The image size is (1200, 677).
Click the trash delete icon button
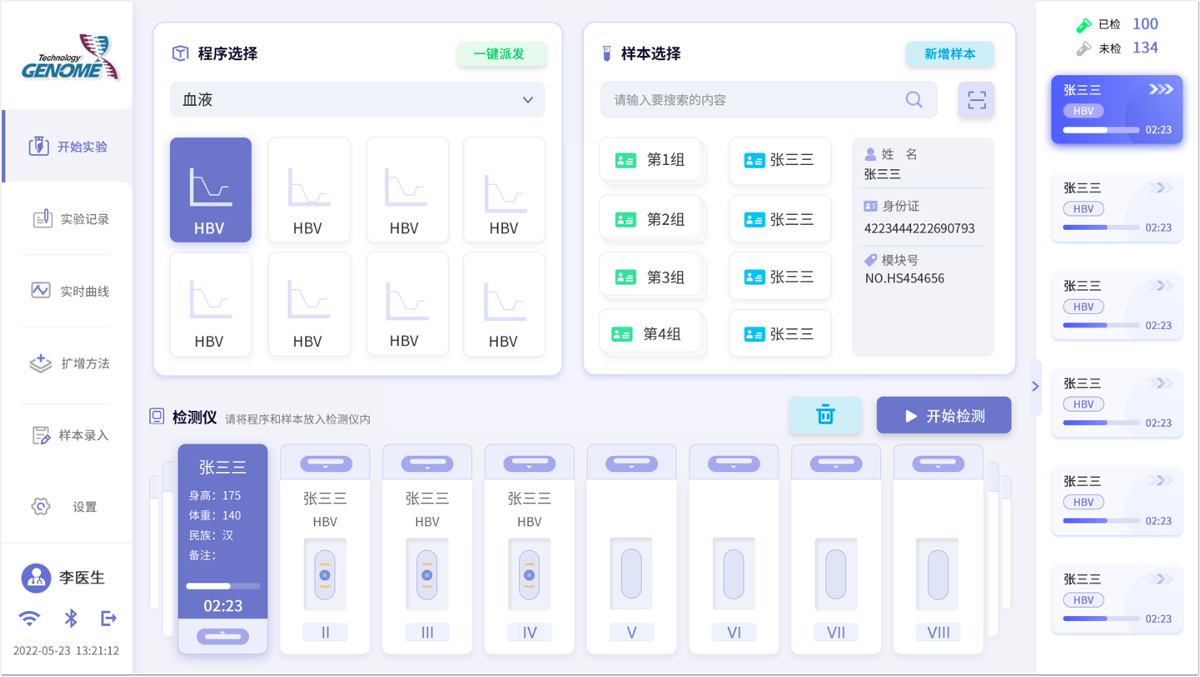[x=825, y=415]
